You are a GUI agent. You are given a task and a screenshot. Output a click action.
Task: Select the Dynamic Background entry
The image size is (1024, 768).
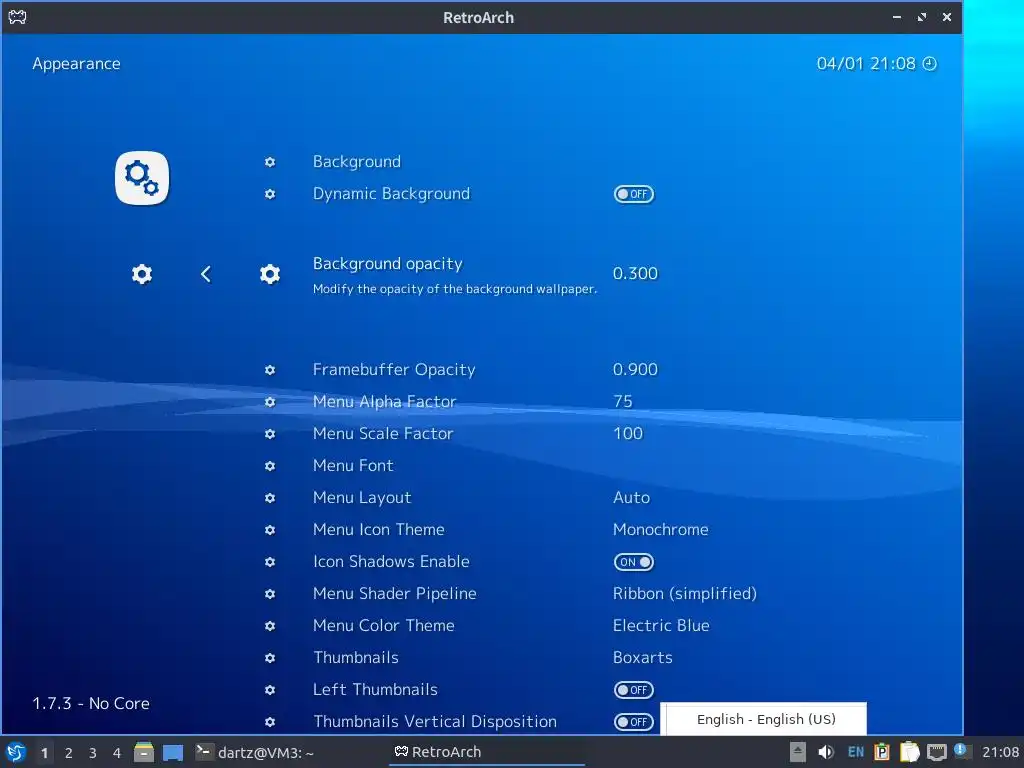[391, 194]
